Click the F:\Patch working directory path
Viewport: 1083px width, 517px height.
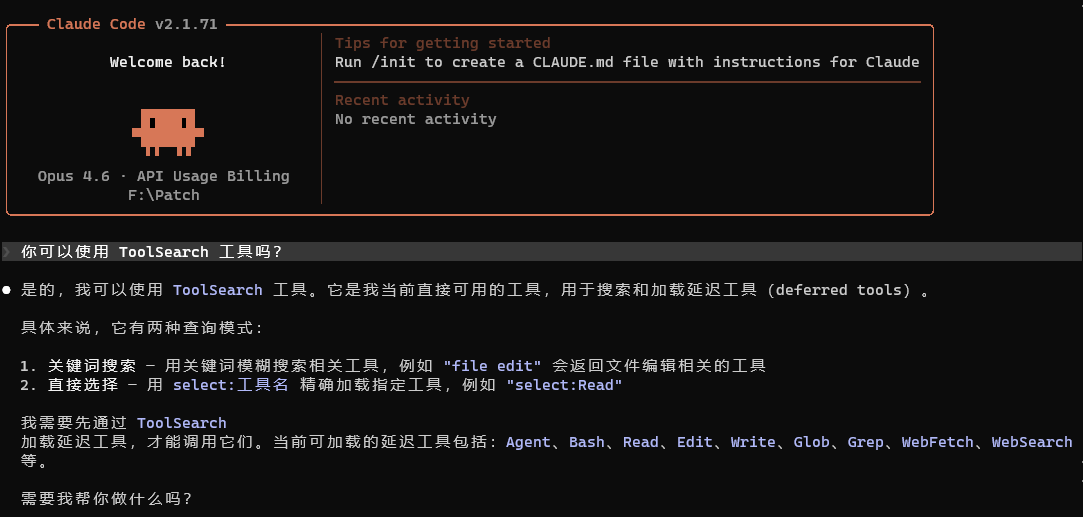pos(159,195)
